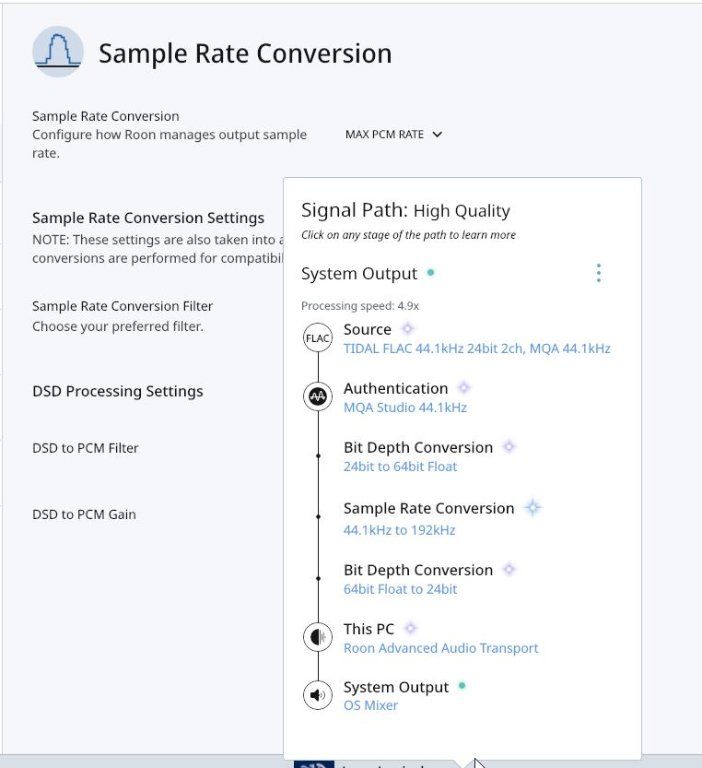Viewport: 702px width, 768px height.
Task: Click the sparkle icon beside Sample Rate Conversion
Action: point(533,508)
